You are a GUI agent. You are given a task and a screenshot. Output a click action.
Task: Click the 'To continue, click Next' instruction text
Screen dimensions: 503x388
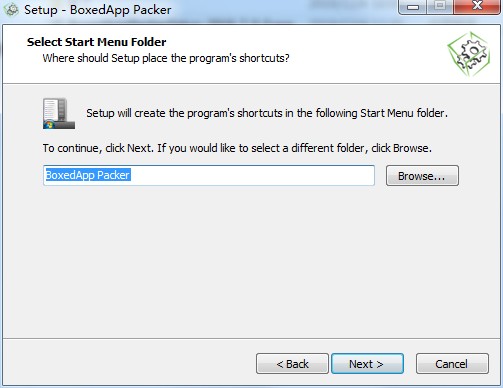coord(237,148)
